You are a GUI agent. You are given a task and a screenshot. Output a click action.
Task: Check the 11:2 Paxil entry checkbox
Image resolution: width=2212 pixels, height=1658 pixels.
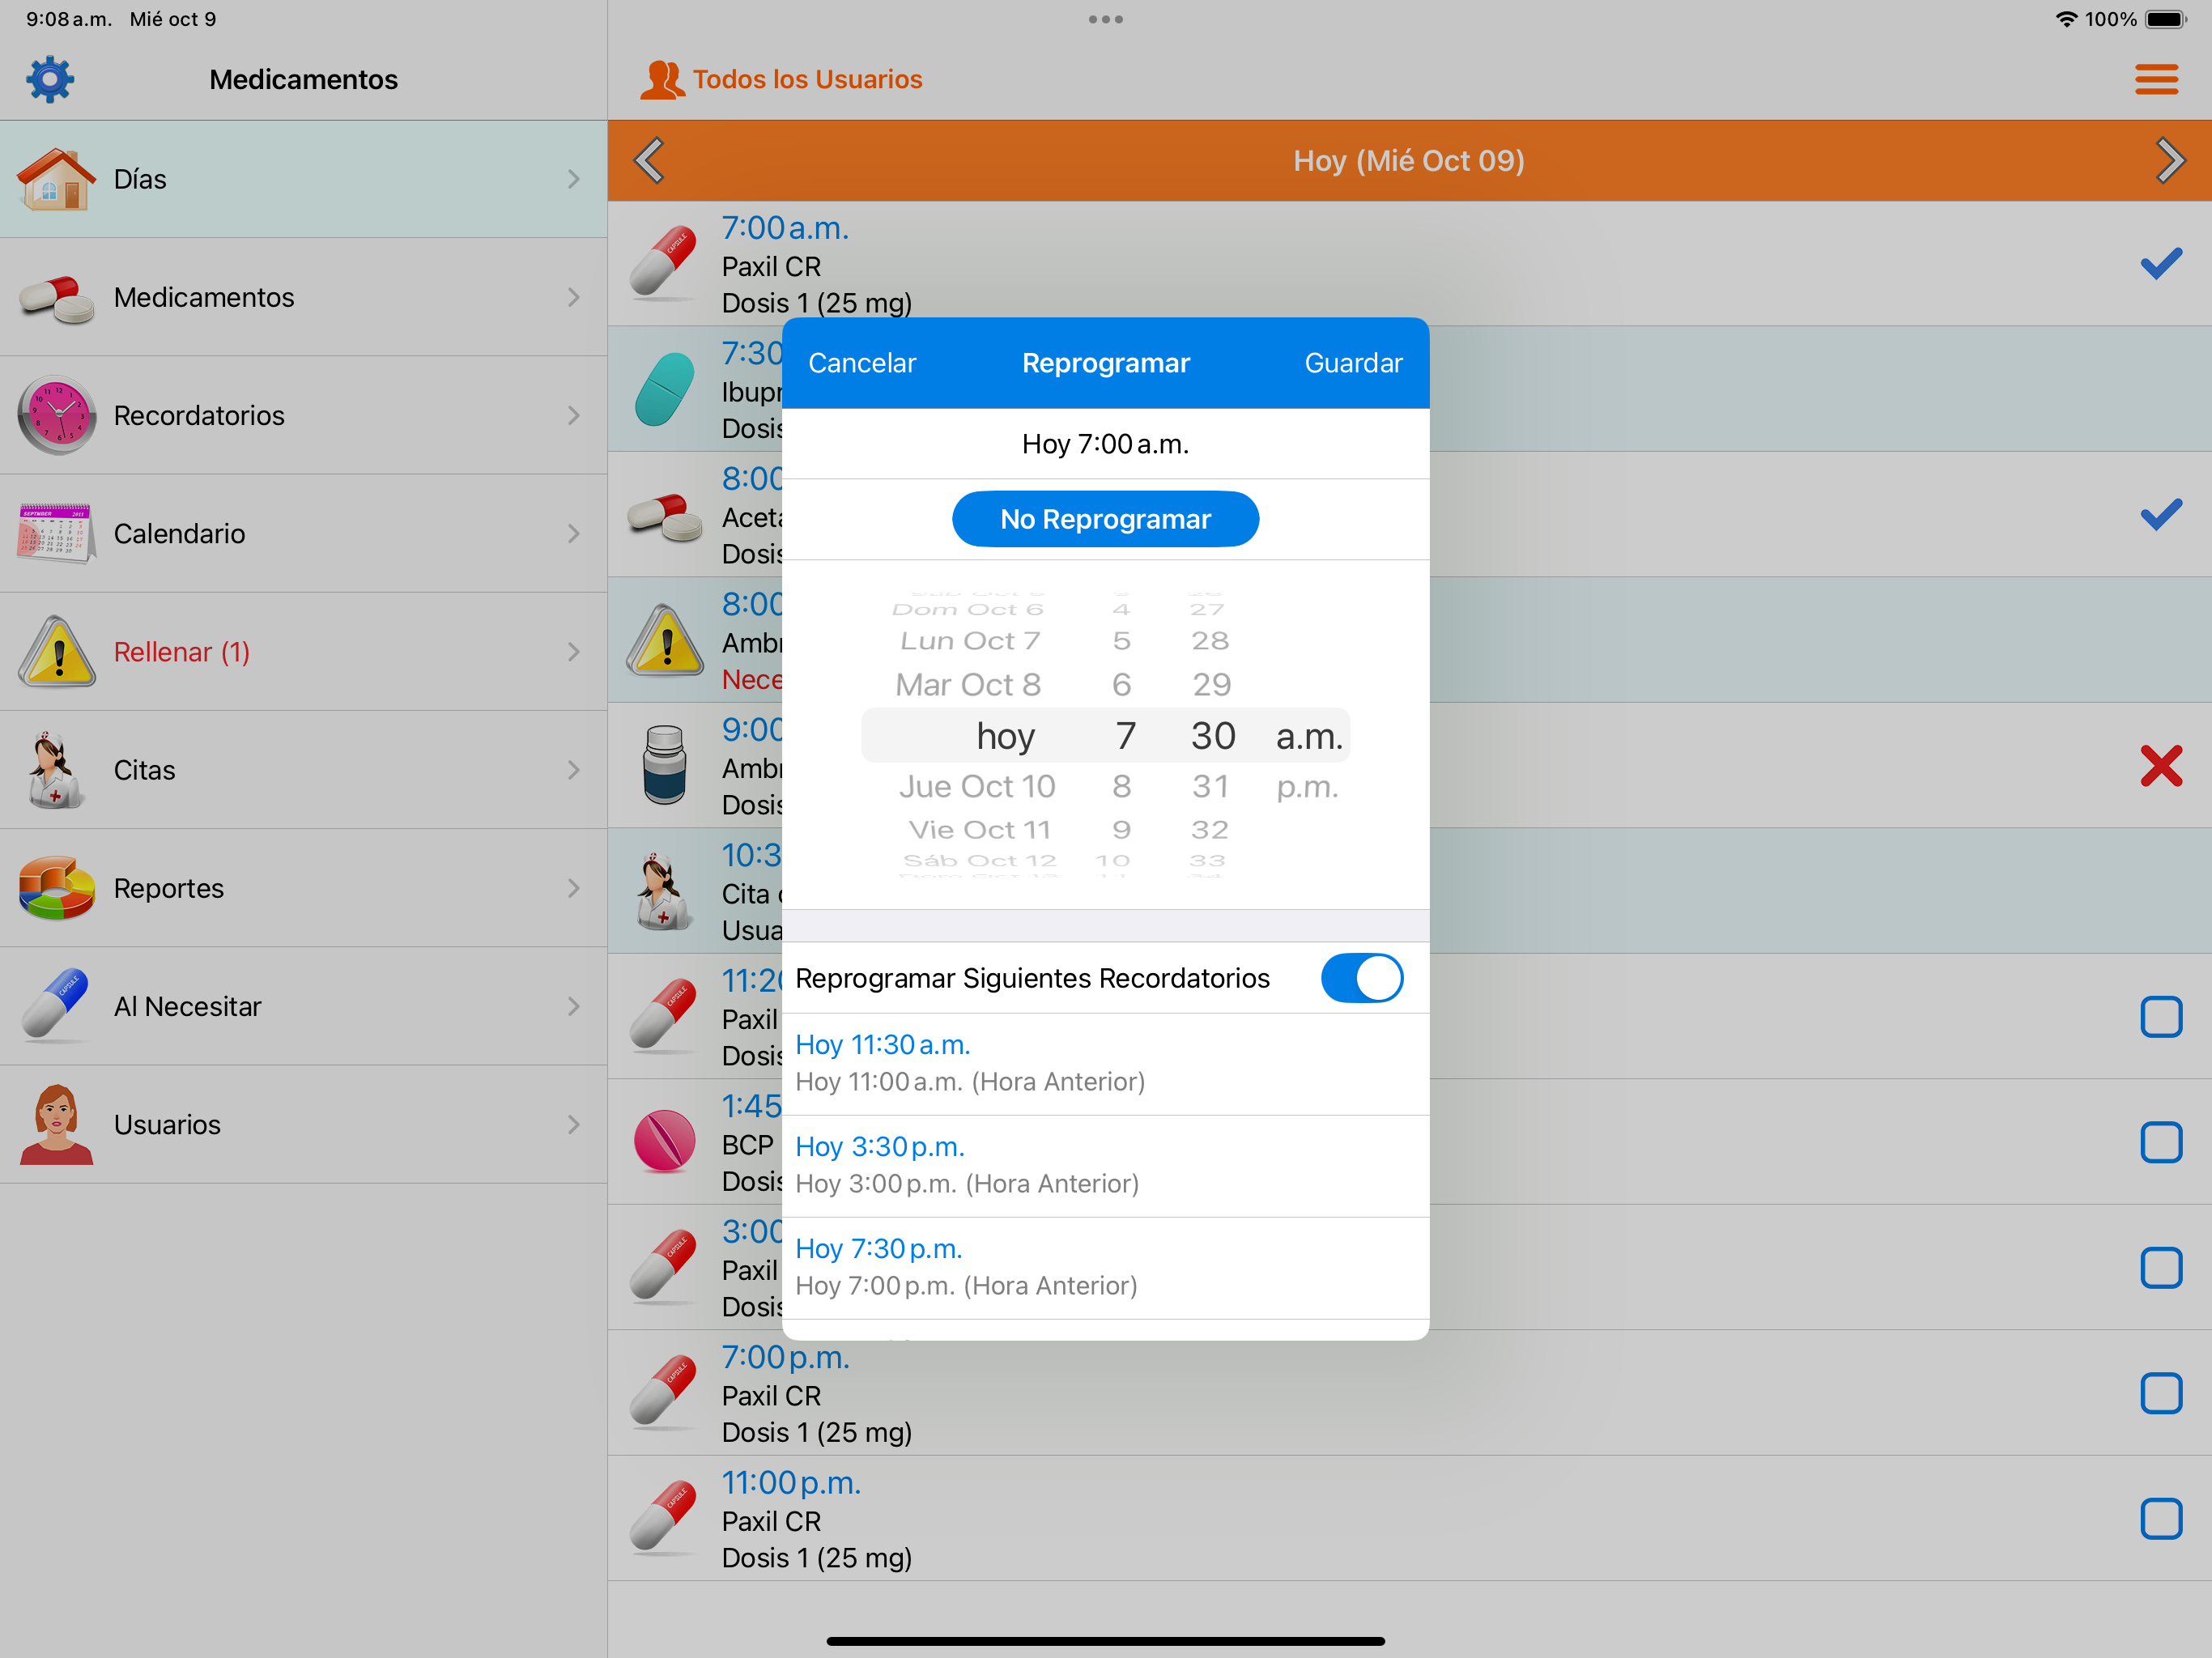(x=2160, y=1017)
